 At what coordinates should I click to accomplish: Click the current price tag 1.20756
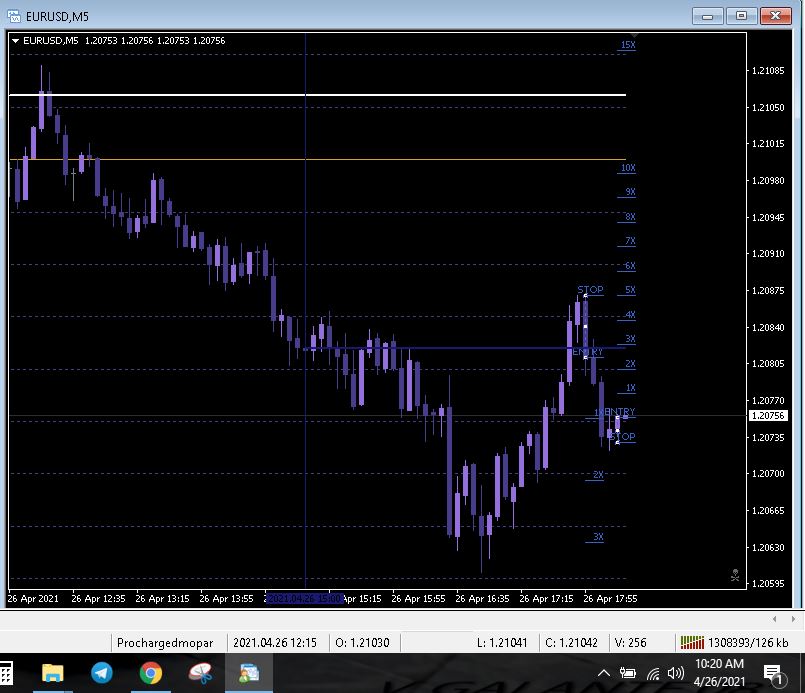pos(768,416)
